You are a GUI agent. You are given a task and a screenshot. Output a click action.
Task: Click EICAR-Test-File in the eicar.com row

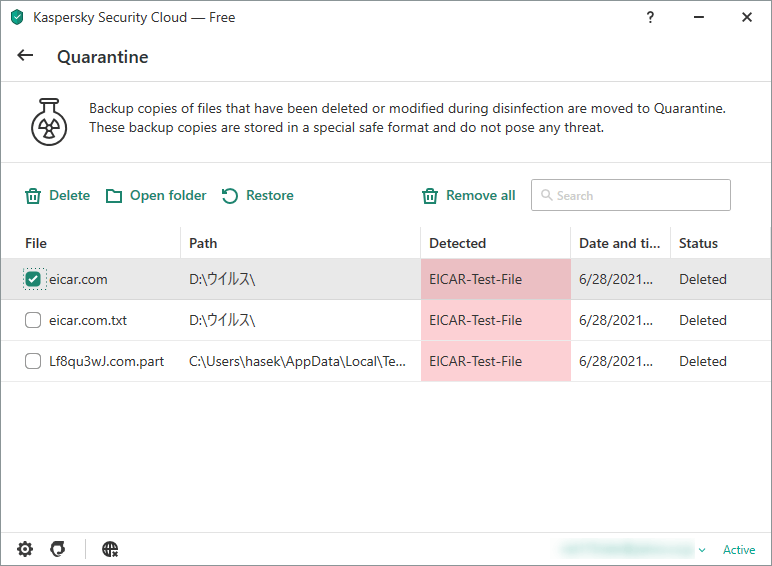(x=476, y=279)
